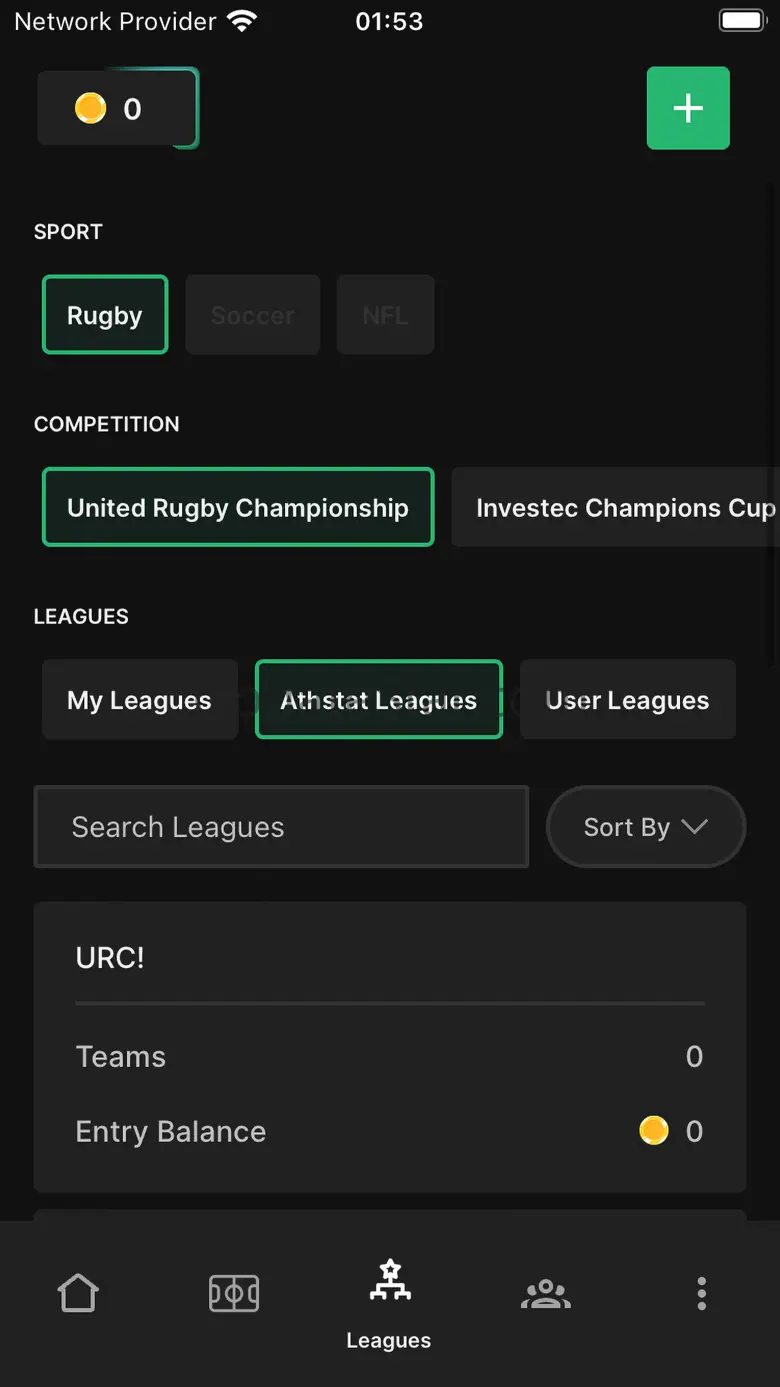This screenshot has height=1387, width=780.
Task: Open the pitch field tab icon
Action: (x=234, y=1292)
